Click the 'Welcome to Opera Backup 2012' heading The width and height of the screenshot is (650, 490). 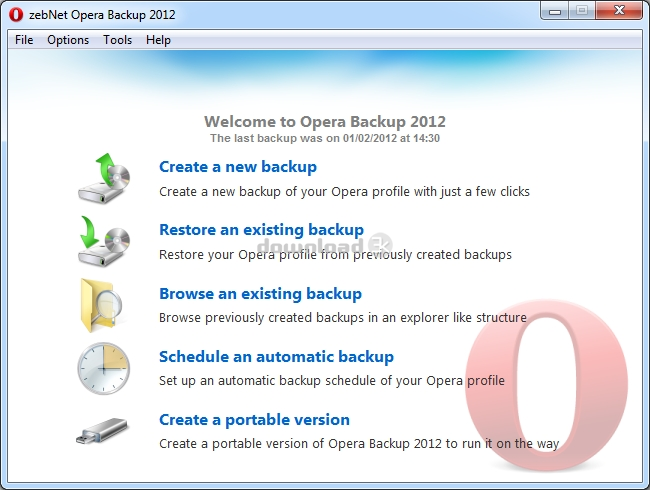[325, 121]
